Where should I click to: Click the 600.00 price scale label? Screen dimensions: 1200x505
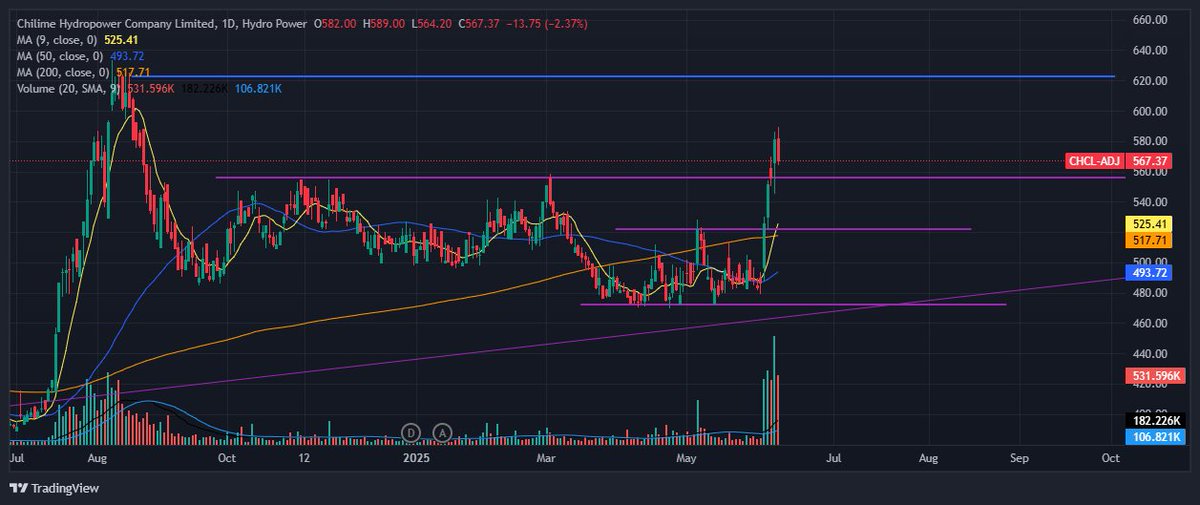point(1151,111)
